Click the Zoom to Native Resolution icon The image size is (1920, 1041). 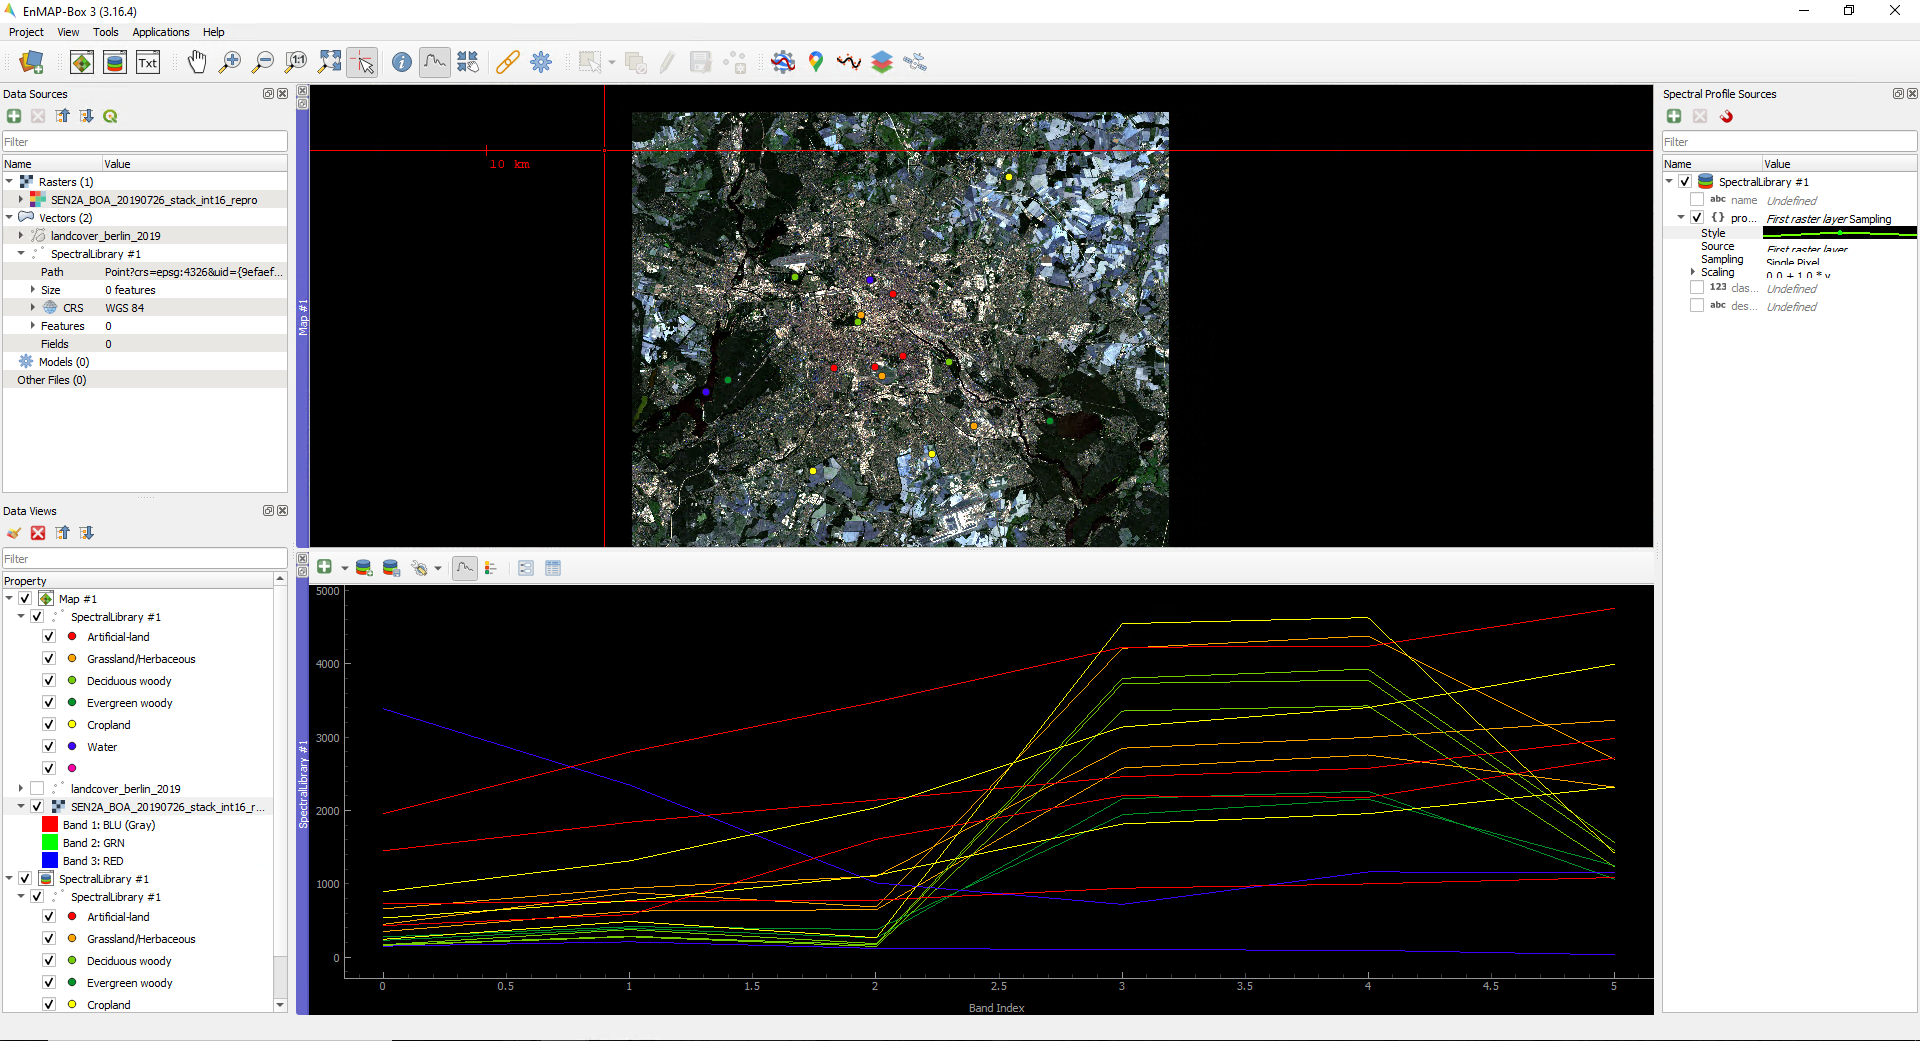click(x=294, y=61)
